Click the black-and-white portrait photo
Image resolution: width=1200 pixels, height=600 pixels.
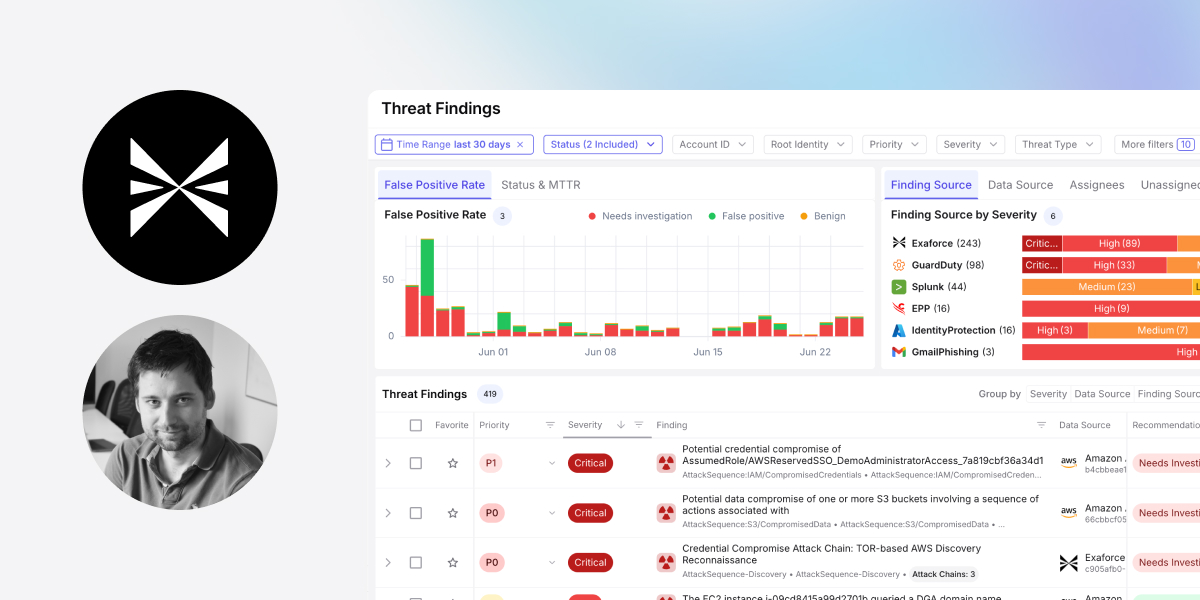pyautogui.click(x=180, y=412)
